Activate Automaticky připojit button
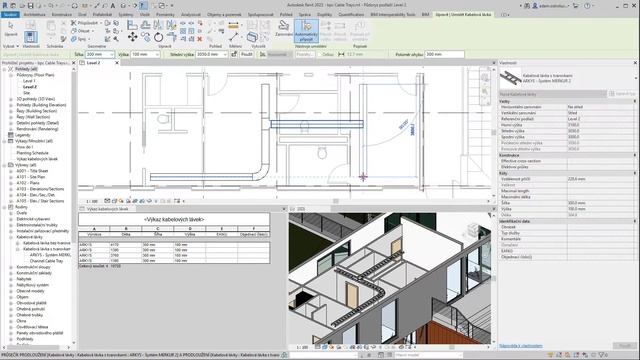 tap(306, 31)
